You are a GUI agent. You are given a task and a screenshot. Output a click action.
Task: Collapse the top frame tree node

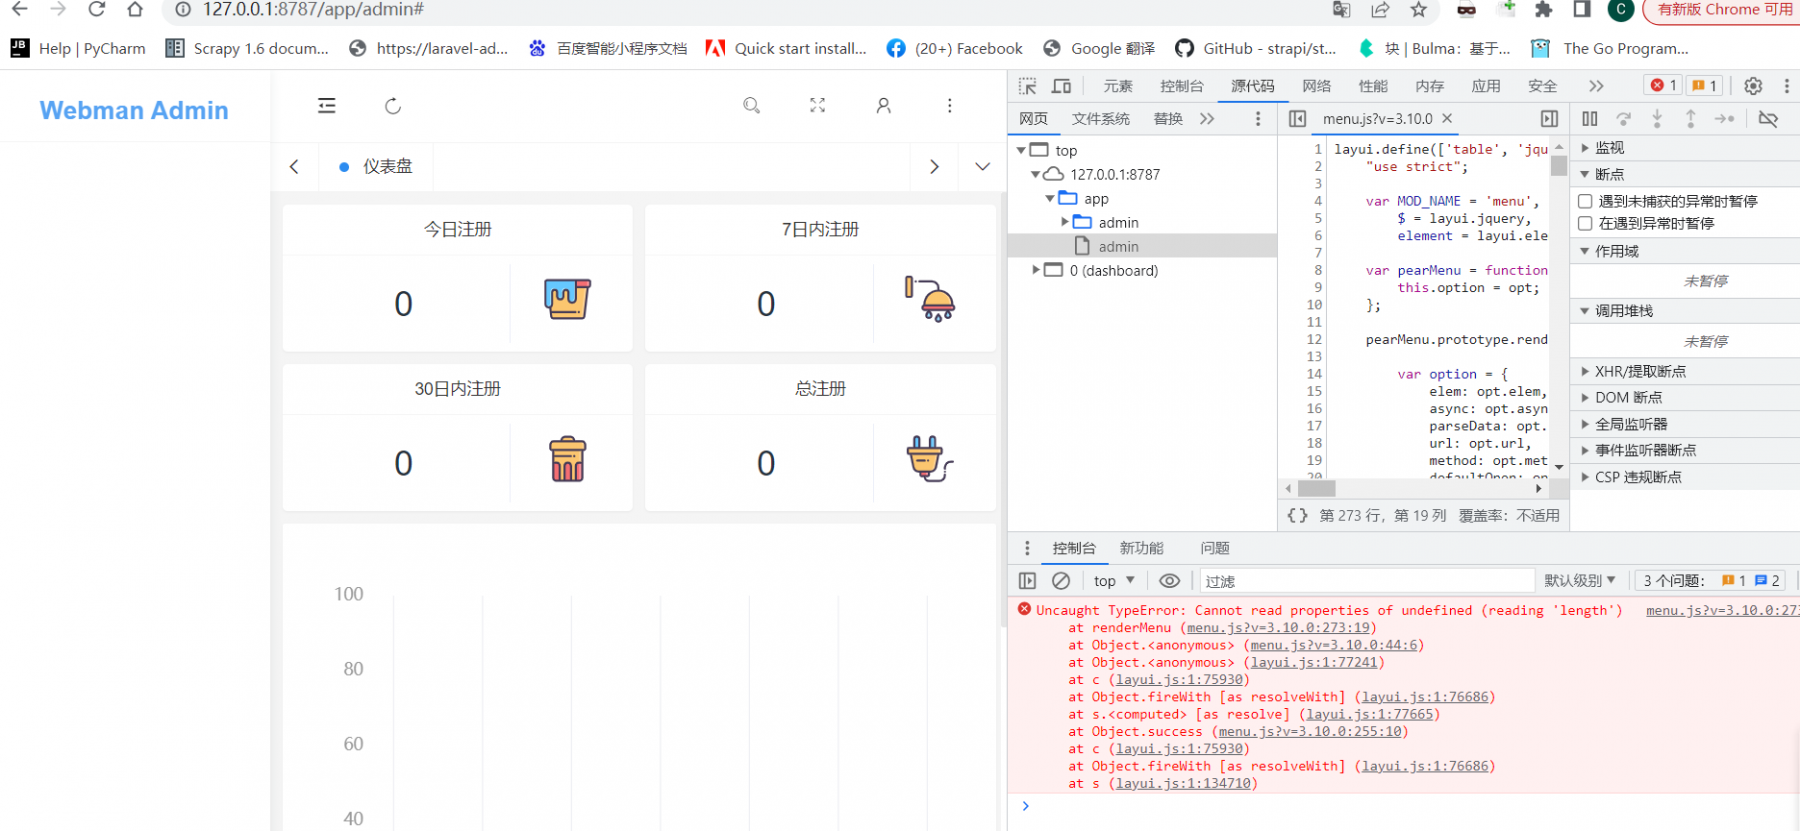pyautogui.click(x=1021, y=150)
